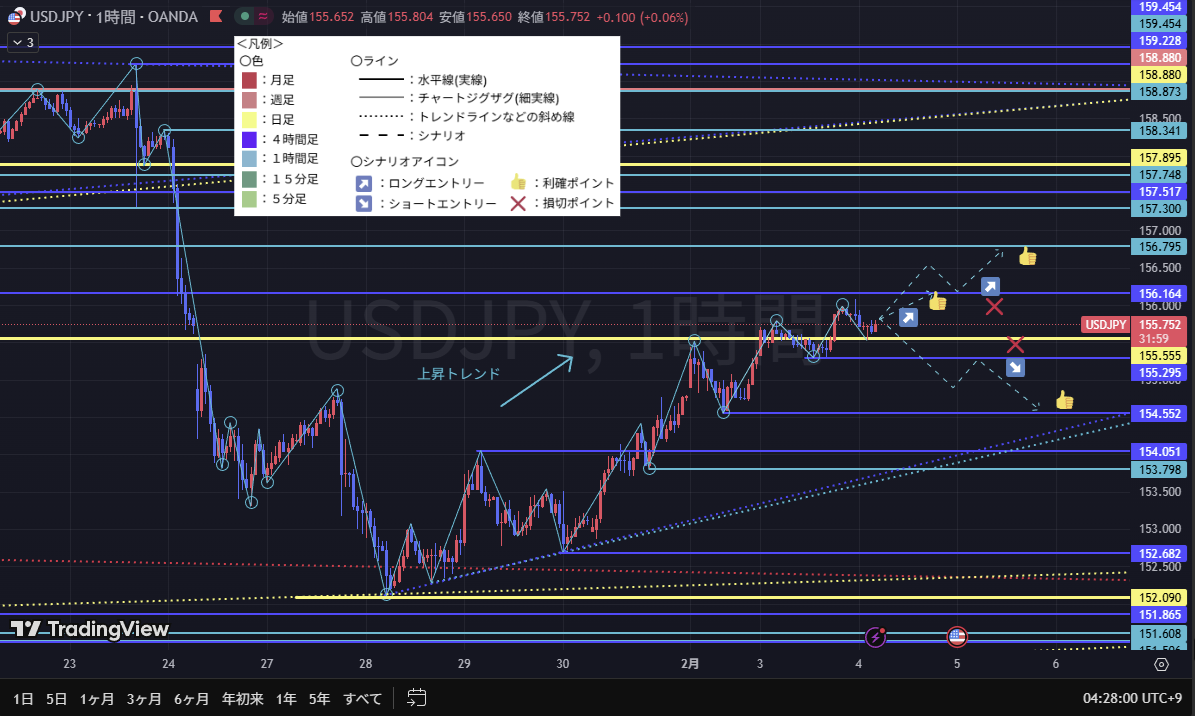This screenshot has height=716, width=1195.
Task: Toggle the green market status dot
Action: [245, 17]
